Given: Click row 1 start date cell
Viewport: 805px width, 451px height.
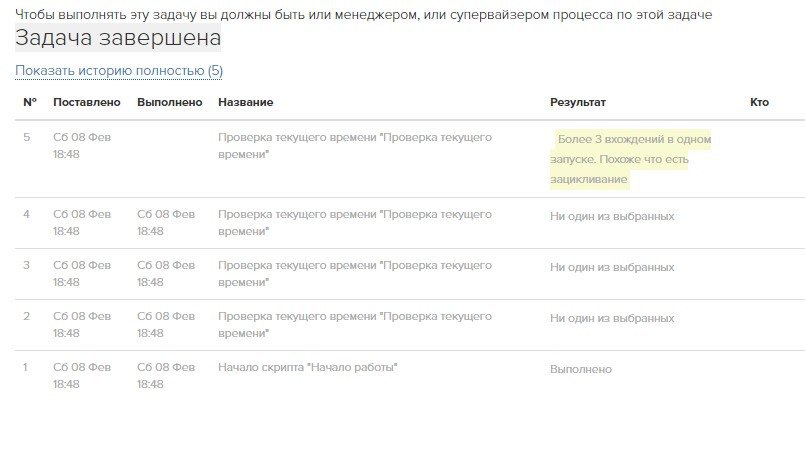Looking at the screenshot, I should [82, 375].
